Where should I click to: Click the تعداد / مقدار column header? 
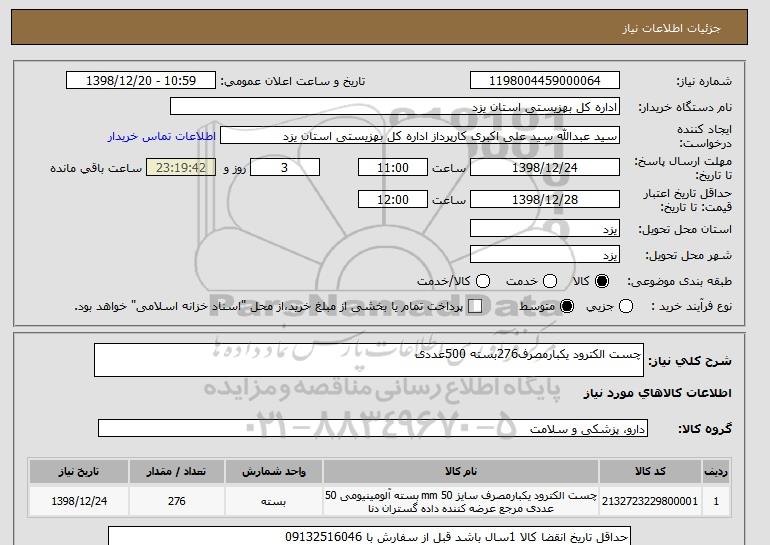(176, 471)
